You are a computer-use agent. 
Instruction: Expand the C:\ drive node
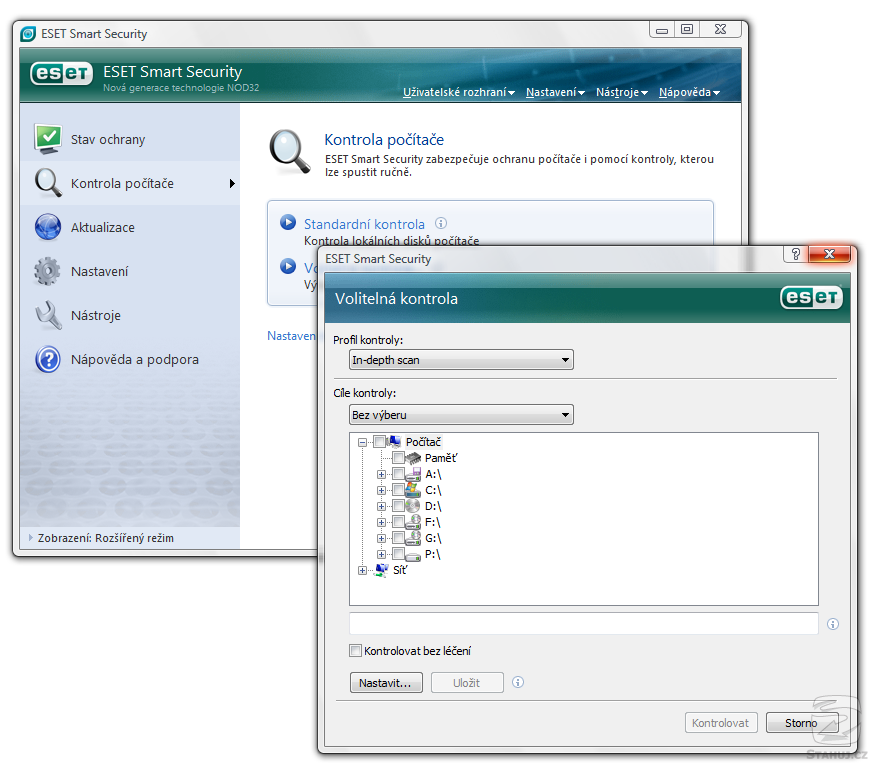click(x=381, y=490)
